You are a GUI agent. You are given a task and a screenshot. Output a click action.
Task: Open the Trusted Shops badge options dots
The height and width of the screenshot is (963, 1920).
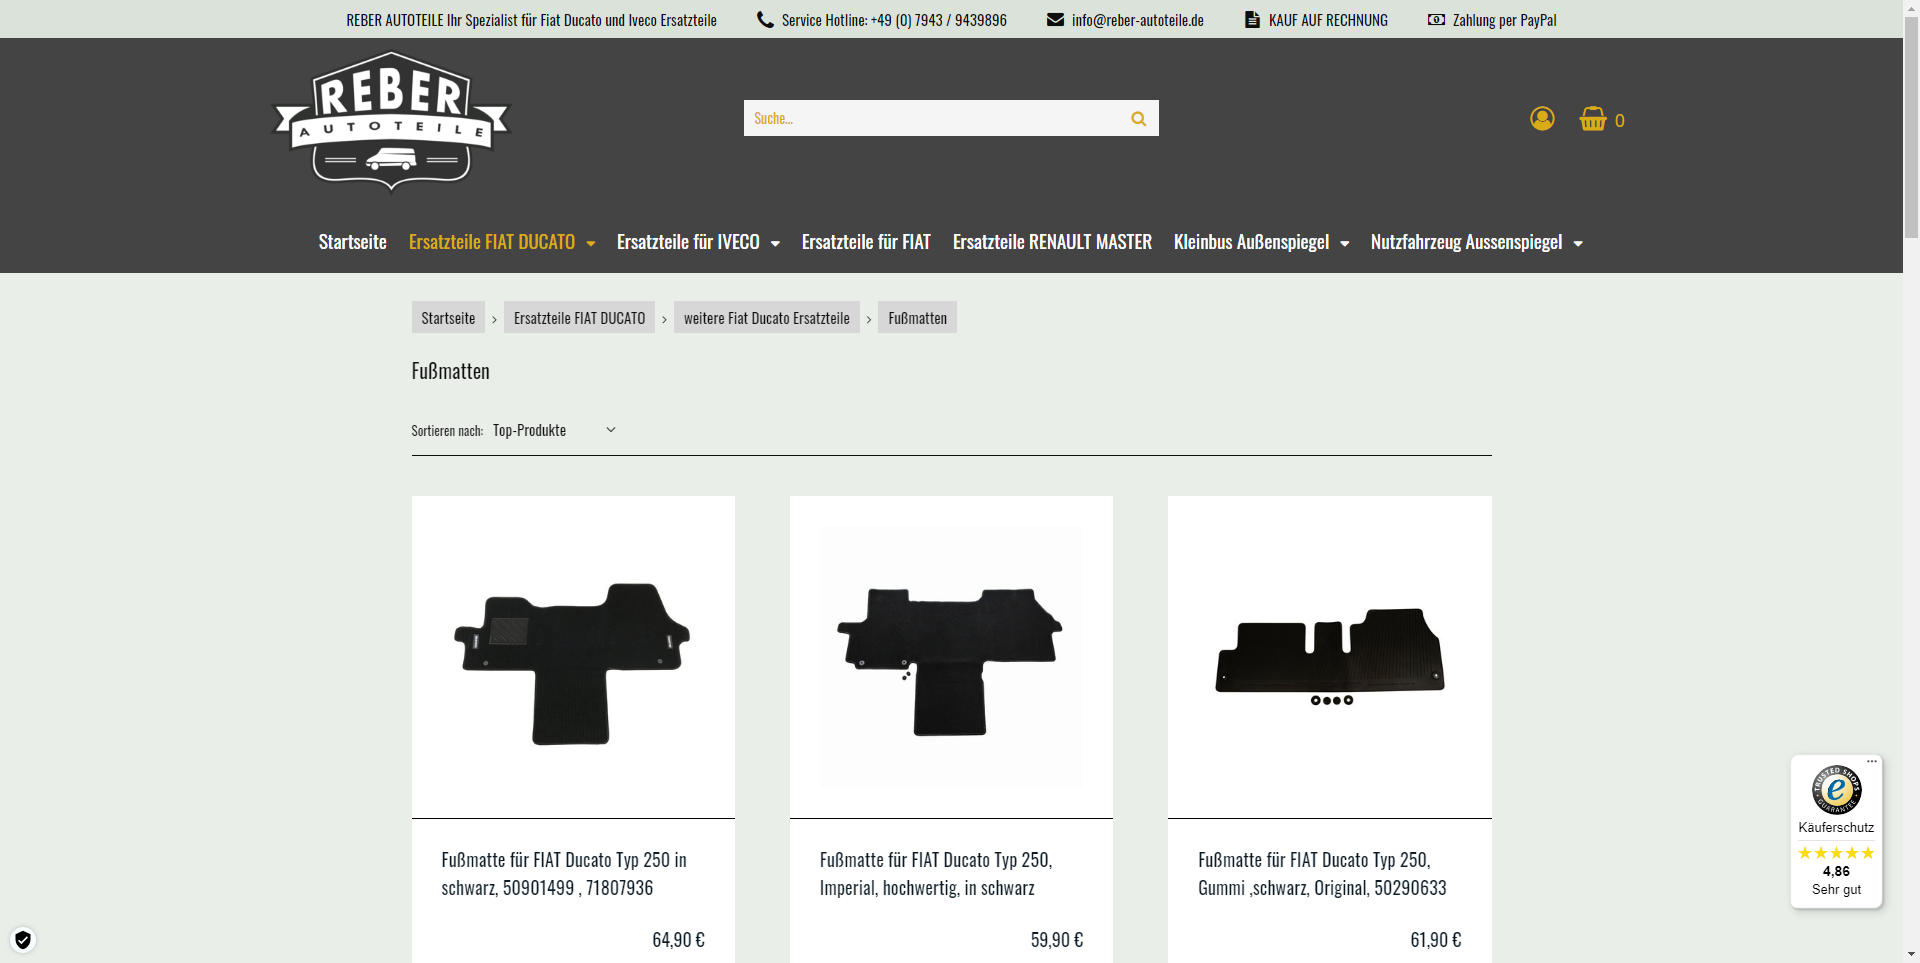click(x=1872, y=762)
